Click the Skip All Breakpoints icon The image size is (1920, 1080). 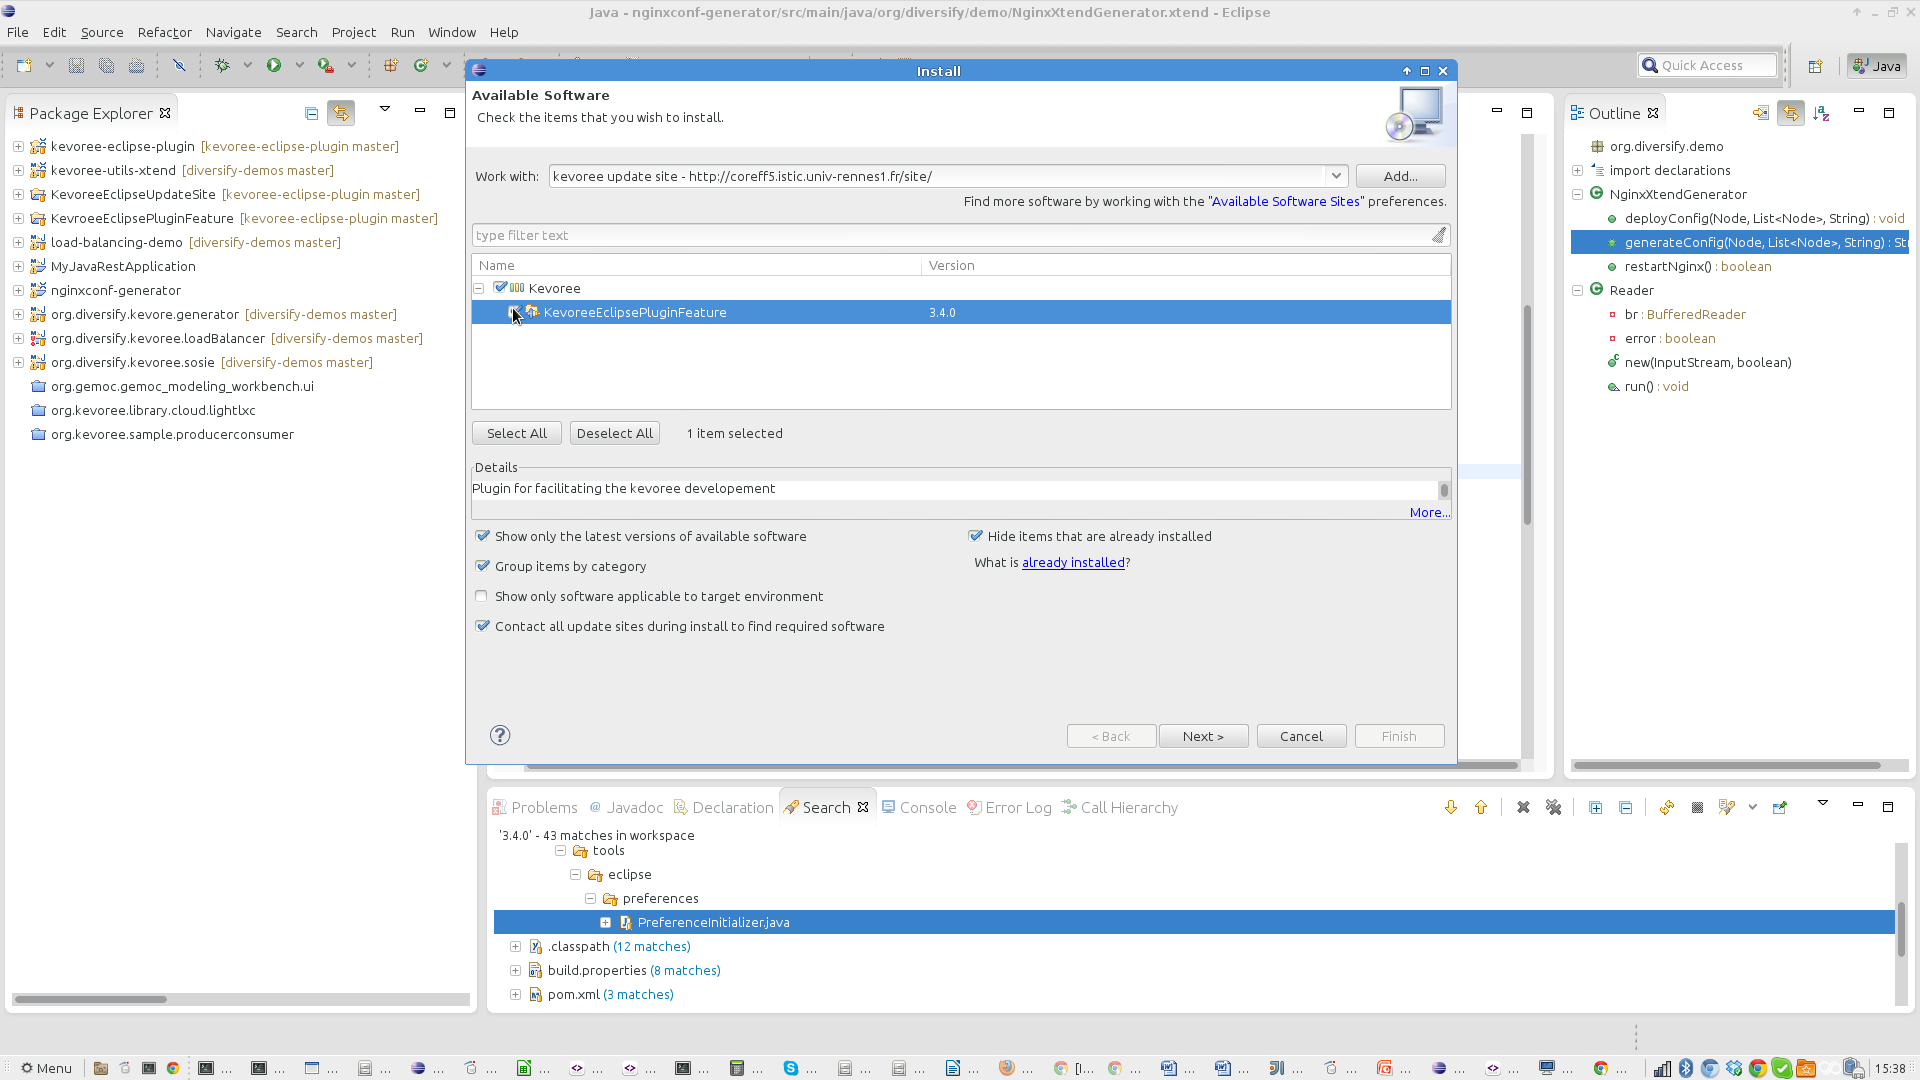point(179,65)
